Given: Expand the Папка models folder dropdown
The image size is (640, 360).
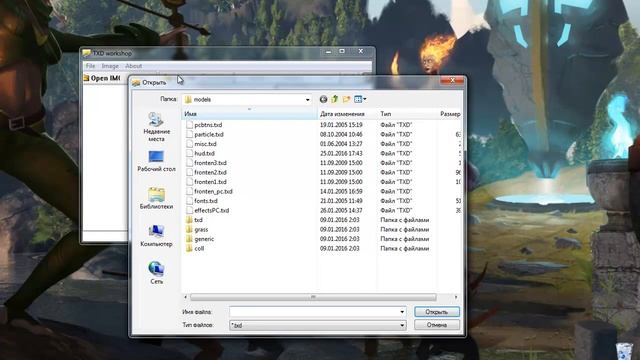Looking at the screenshot, I should point(307,100).
